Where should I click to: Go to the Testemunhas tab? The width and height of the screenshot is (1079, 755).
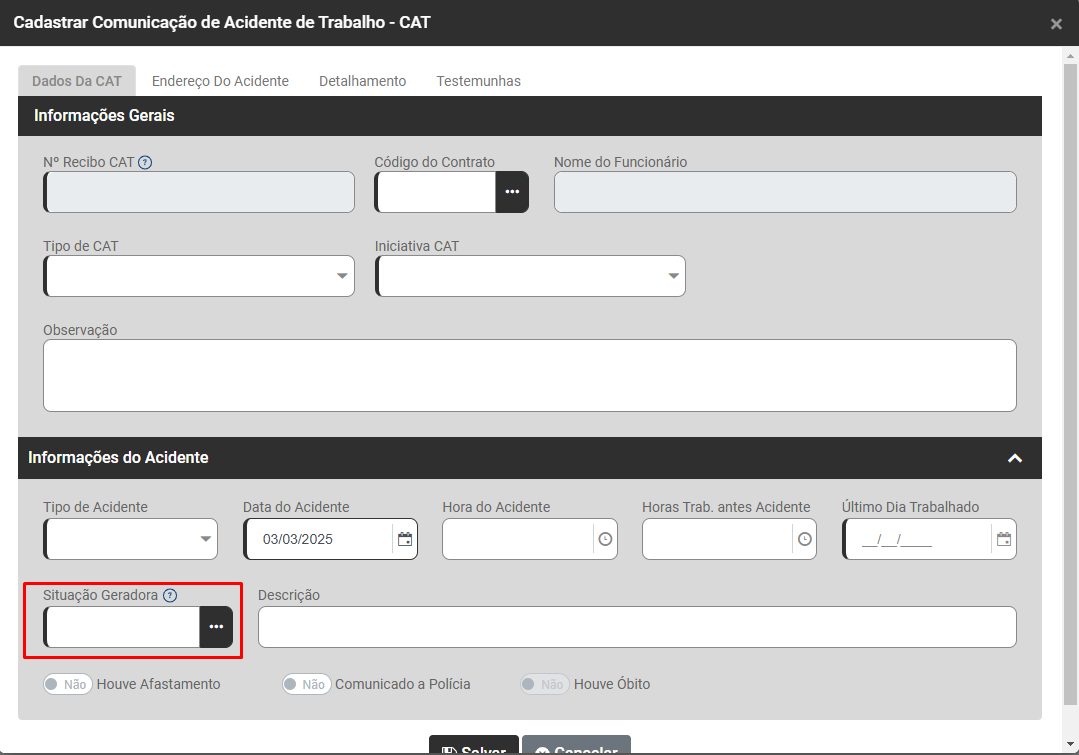click(478, 81)
